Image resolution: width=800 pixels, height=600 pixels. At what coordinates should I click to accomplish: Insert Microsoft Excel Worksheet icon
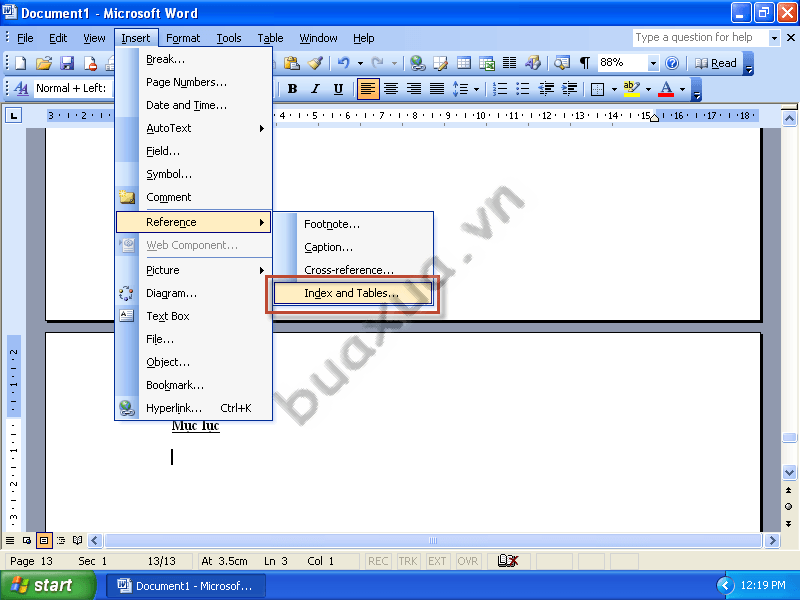(487, 63)
